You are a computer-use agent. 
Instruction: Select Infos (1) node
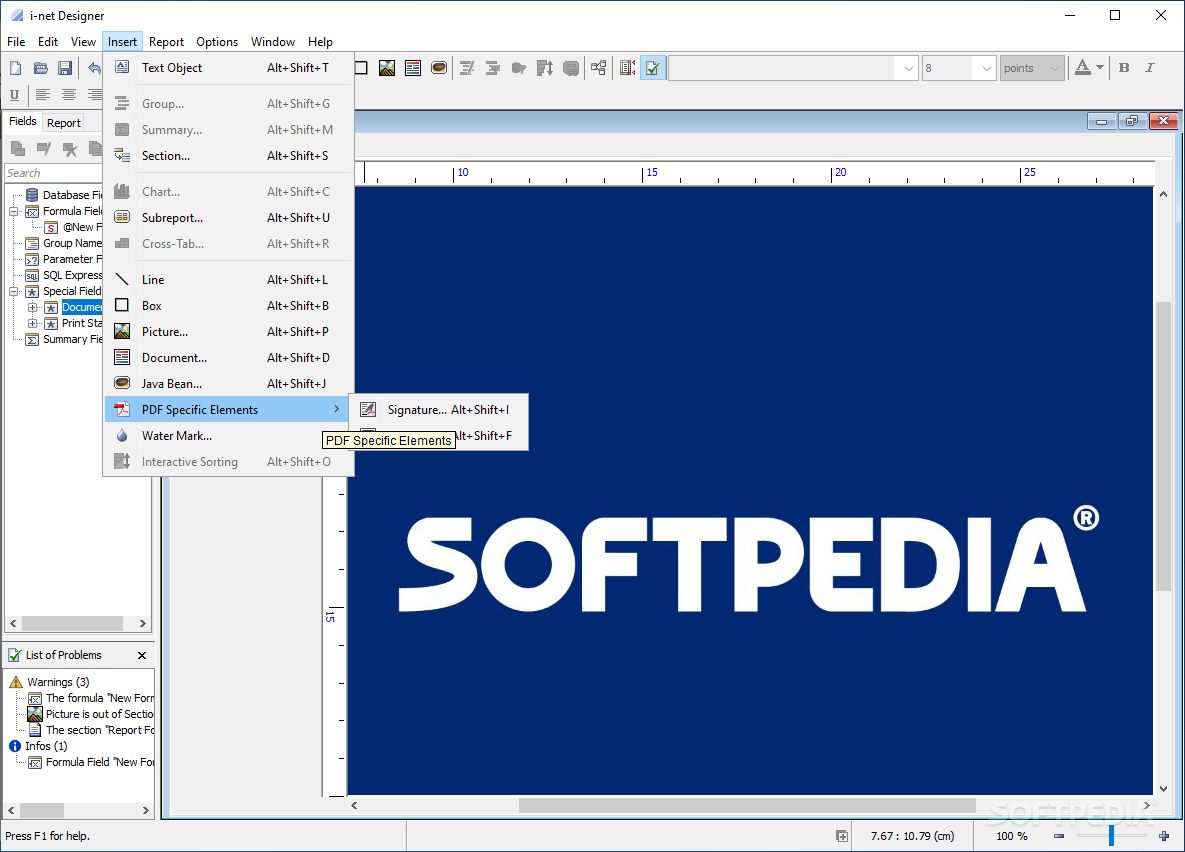46,746
